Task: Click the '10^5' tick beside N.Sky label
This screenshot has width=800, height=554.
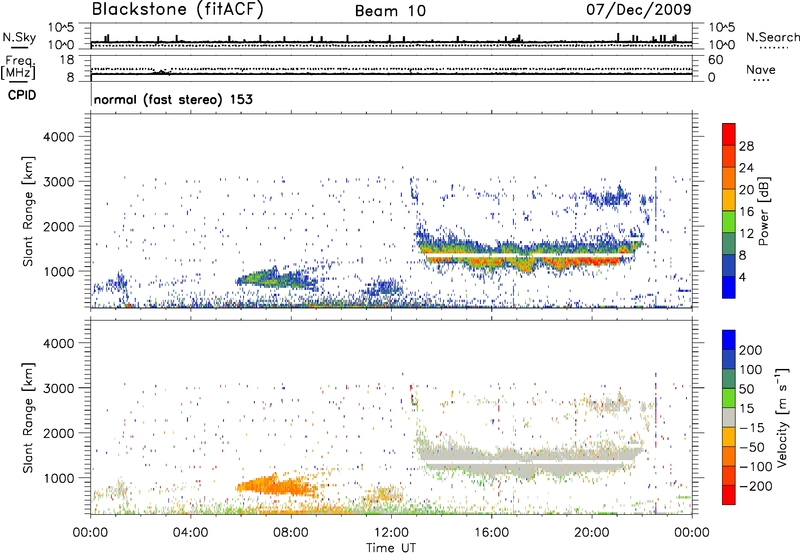Action: click(61, 28)
